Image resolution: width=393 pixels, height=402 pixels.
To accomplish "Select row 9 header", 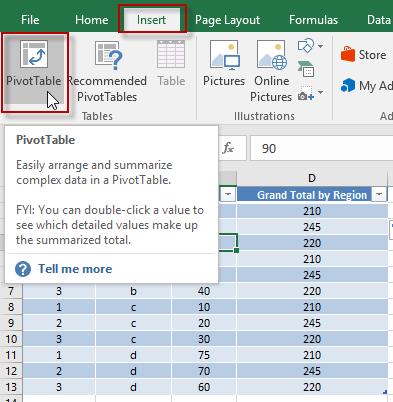I will (11, 323).
